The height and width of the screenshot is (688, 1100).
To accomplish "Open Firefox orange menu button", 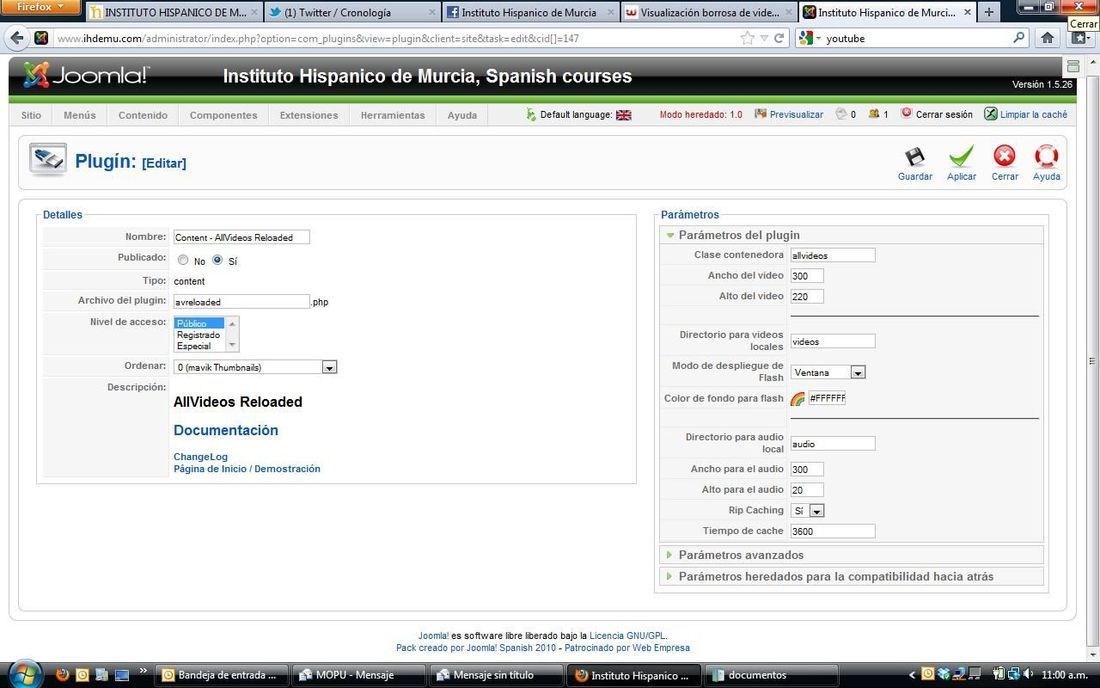I will point(41,7).
